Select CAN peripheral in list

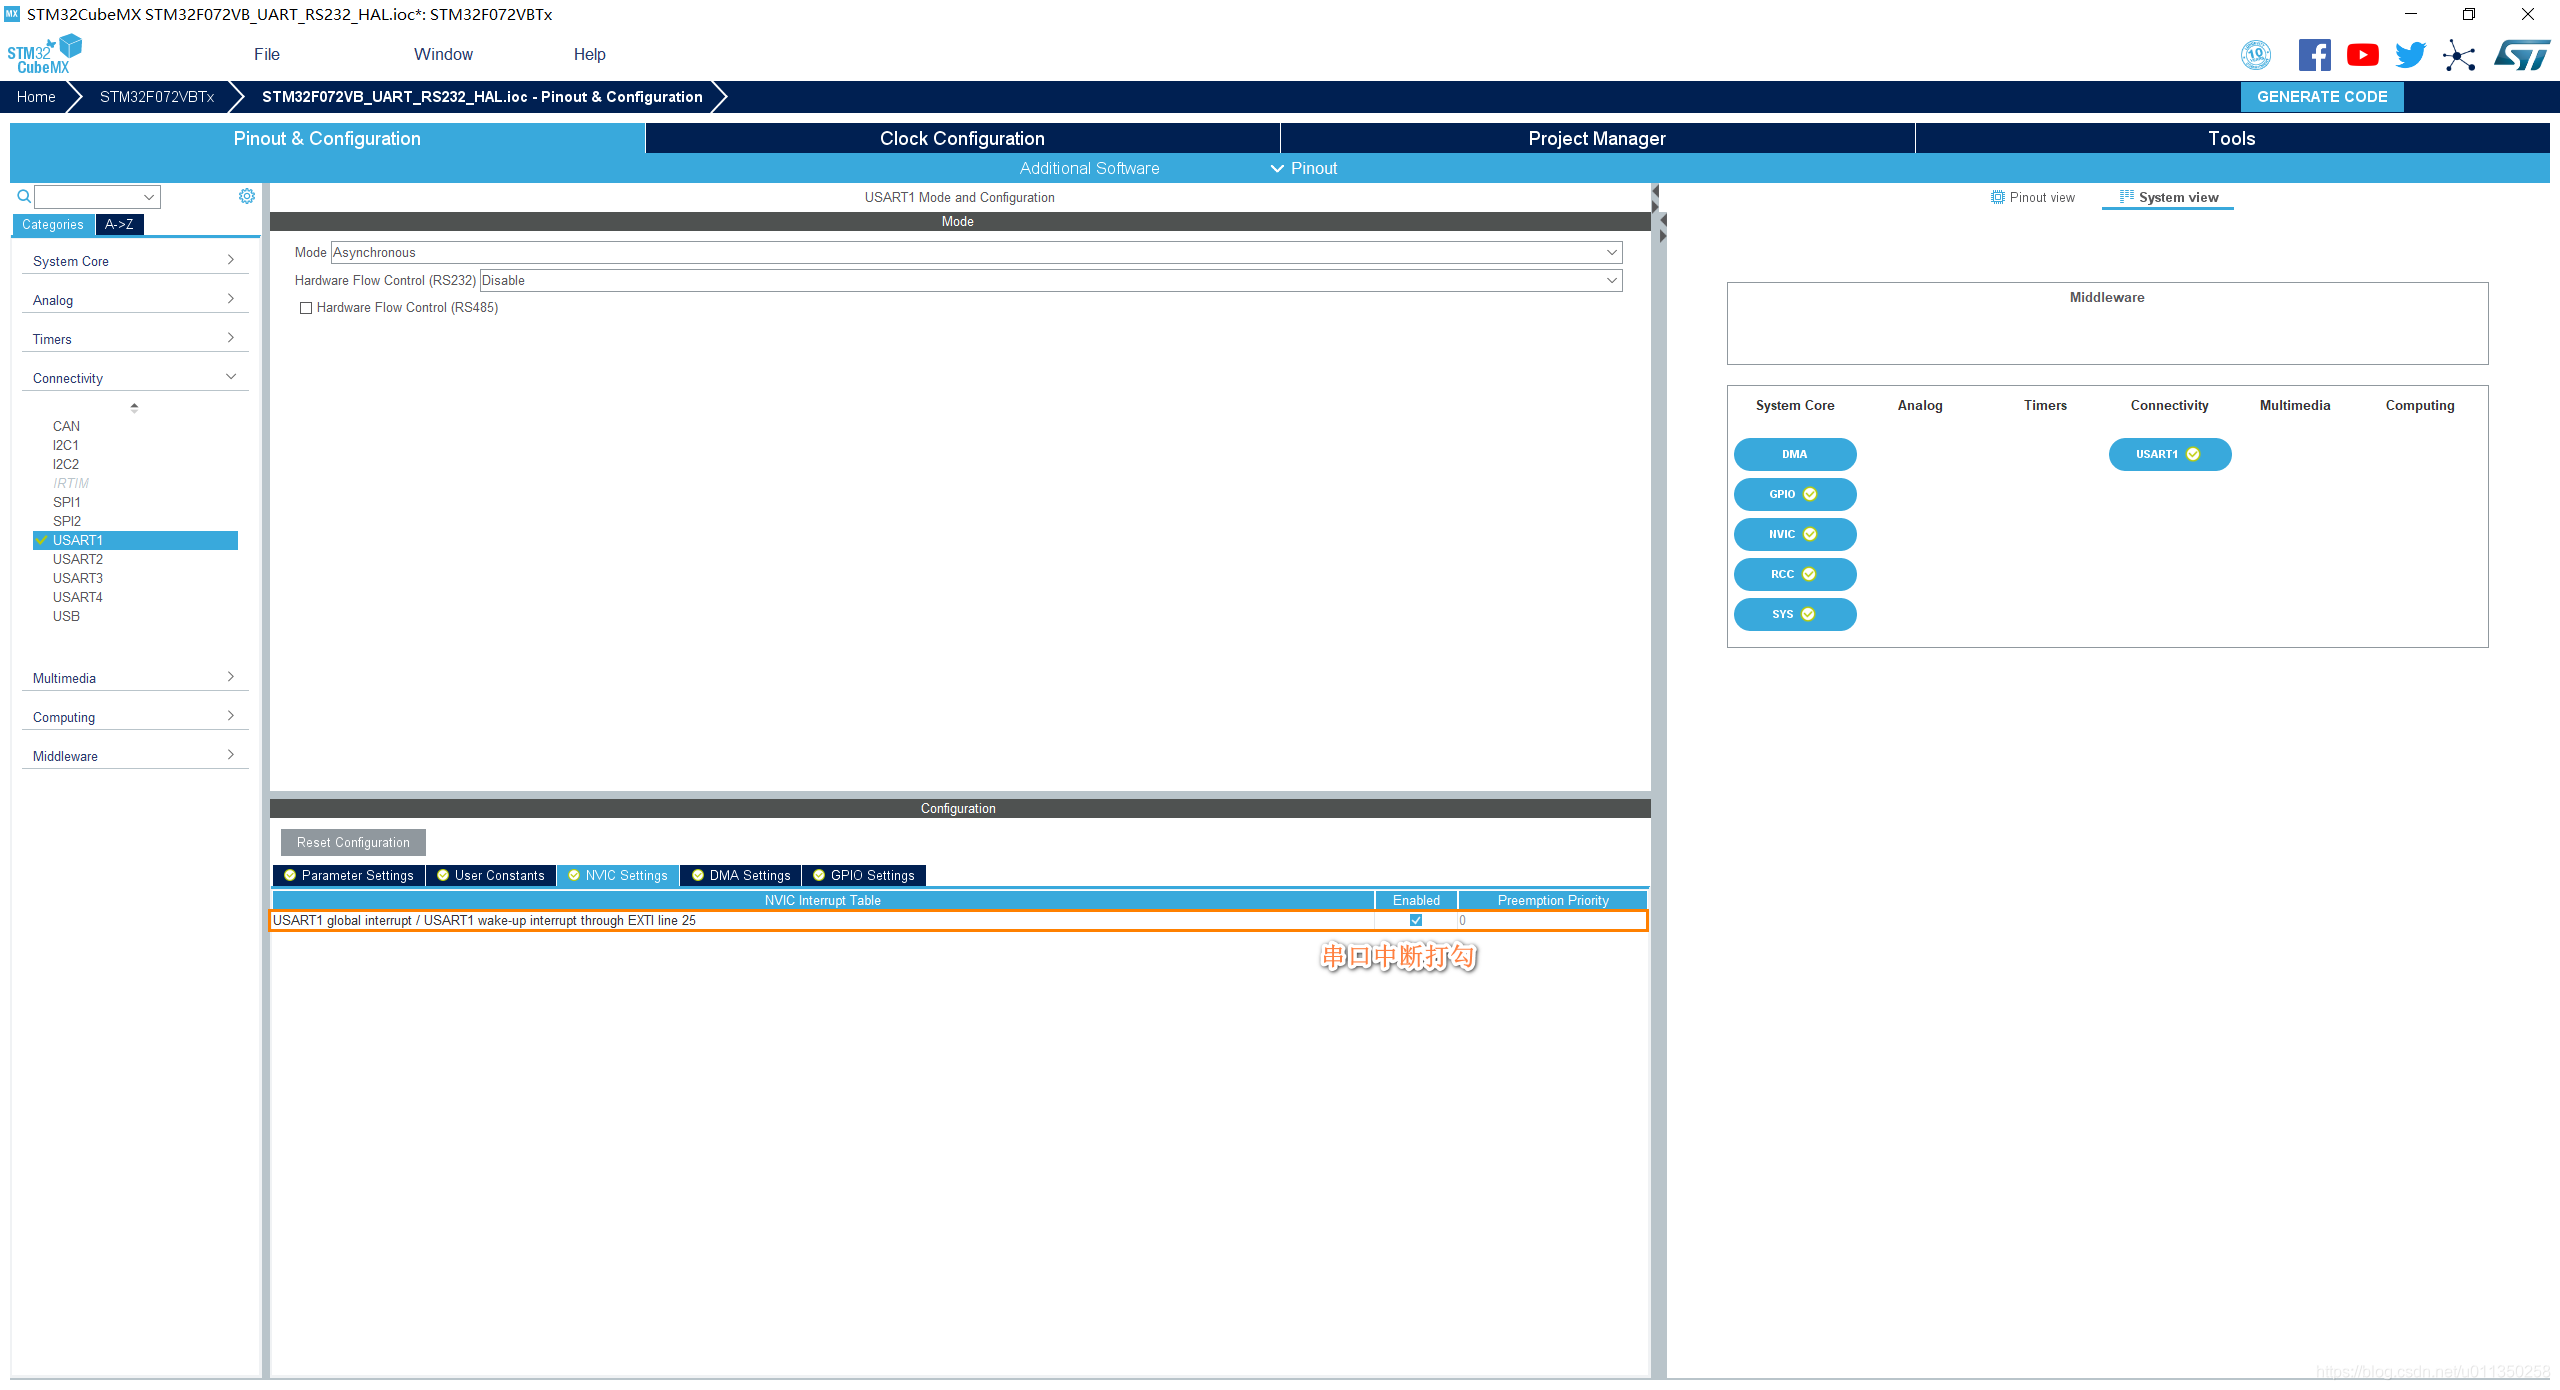click(x=66, y=426)
